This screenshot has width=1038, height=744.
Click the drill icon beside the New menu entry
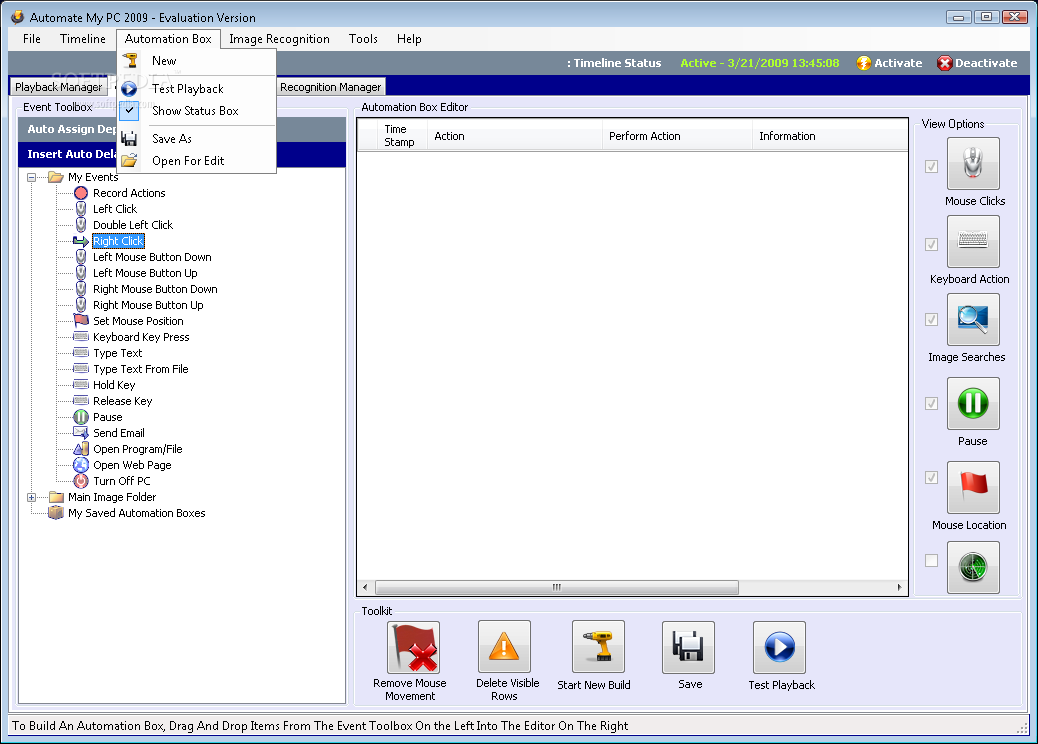130,61
